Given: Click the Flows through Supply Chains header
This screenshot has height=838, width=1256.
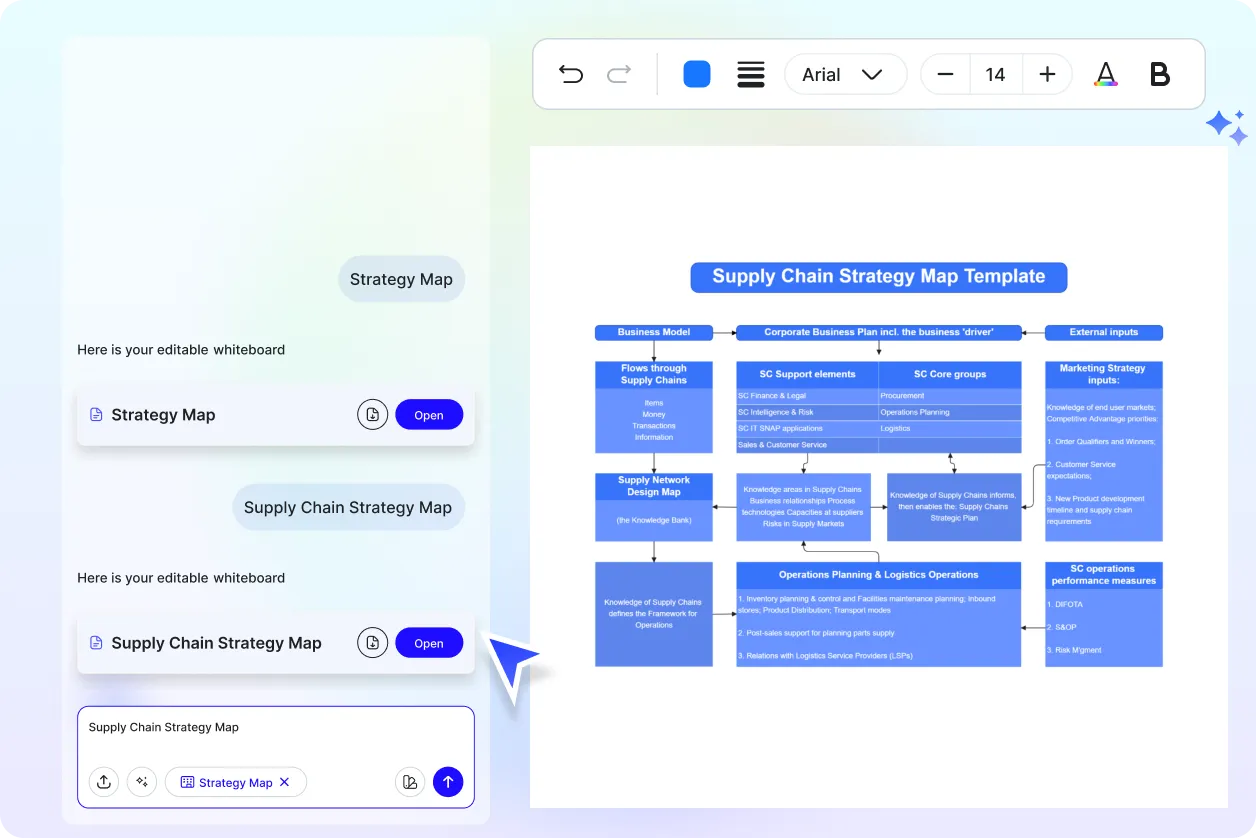Looking at the screenshot, I should (654, 375).
